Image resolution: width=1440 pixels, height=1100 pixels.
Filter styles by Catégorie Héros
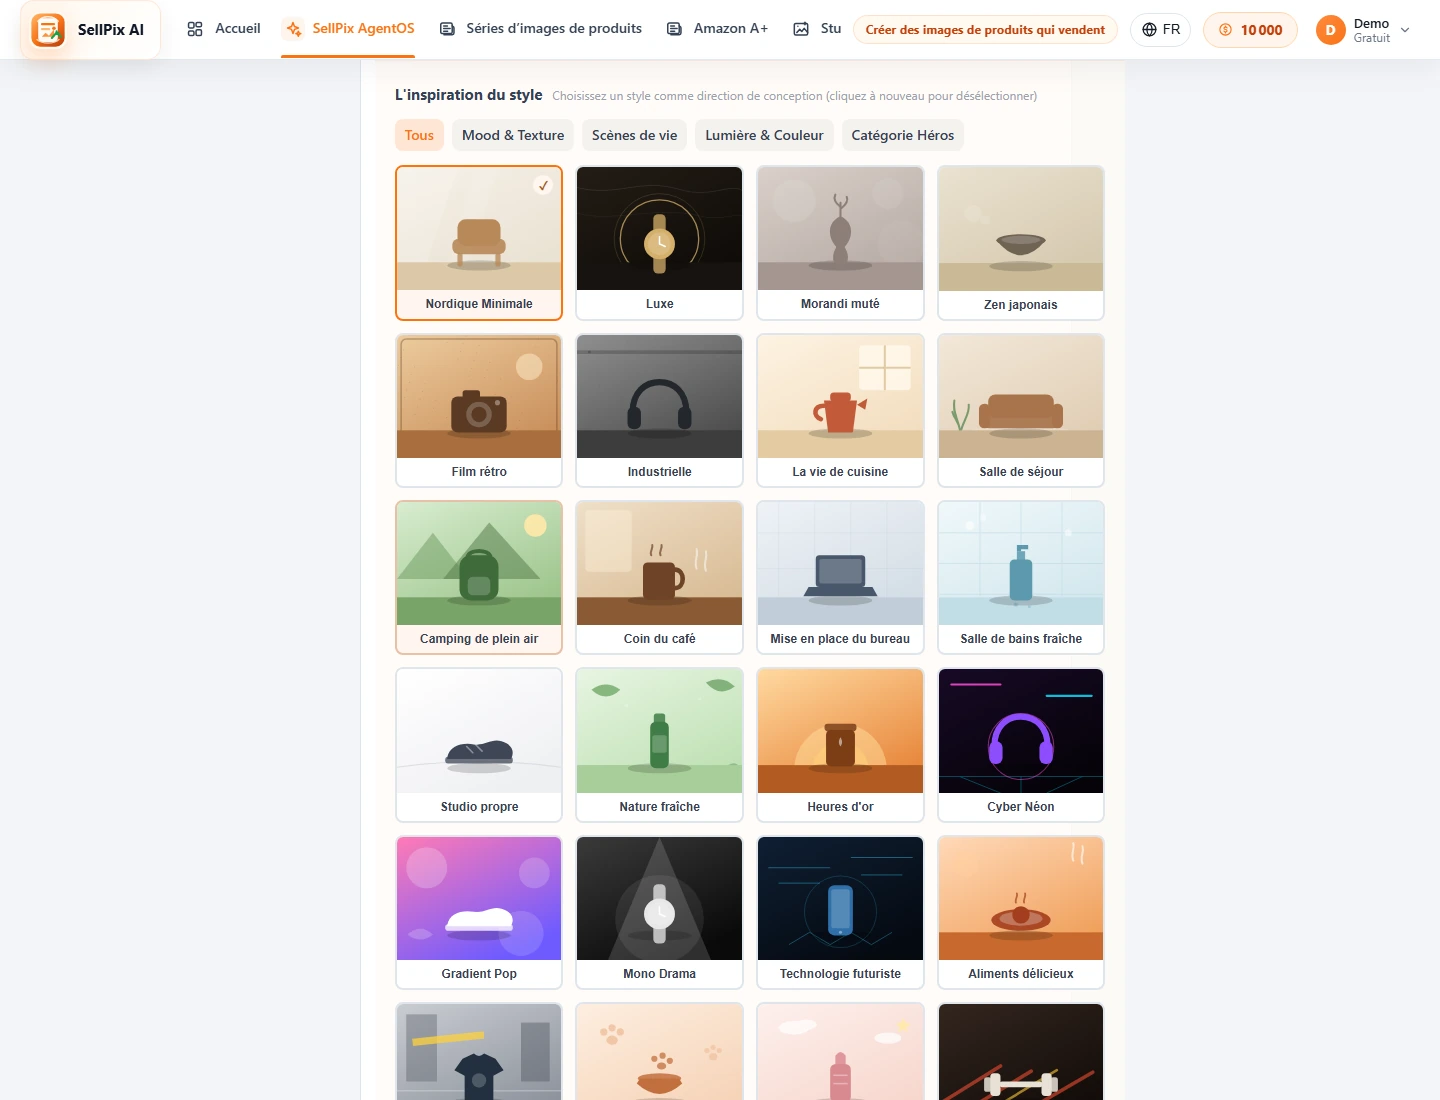[903, 135]
